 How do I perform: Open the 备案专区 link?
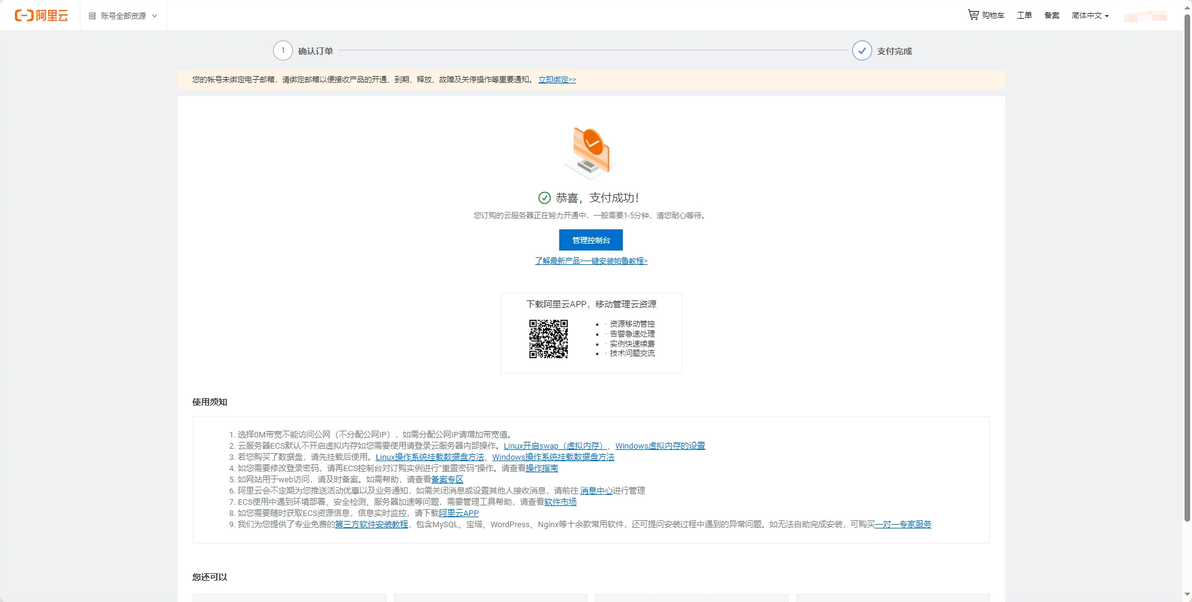[x=447, y=480]
